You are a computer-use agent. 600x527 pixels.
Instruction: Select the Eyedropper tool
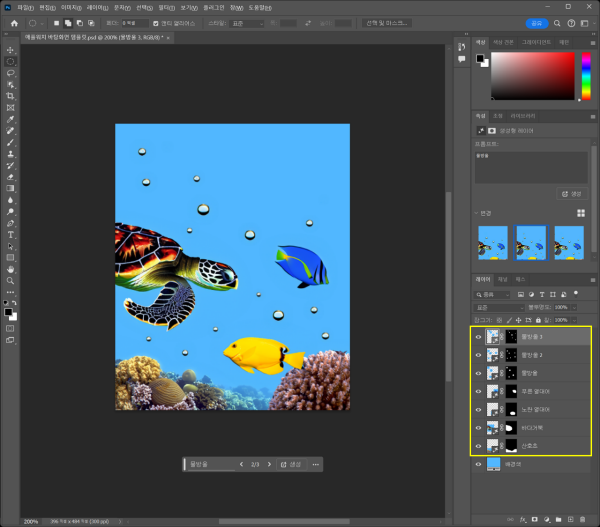pos(10,119)
